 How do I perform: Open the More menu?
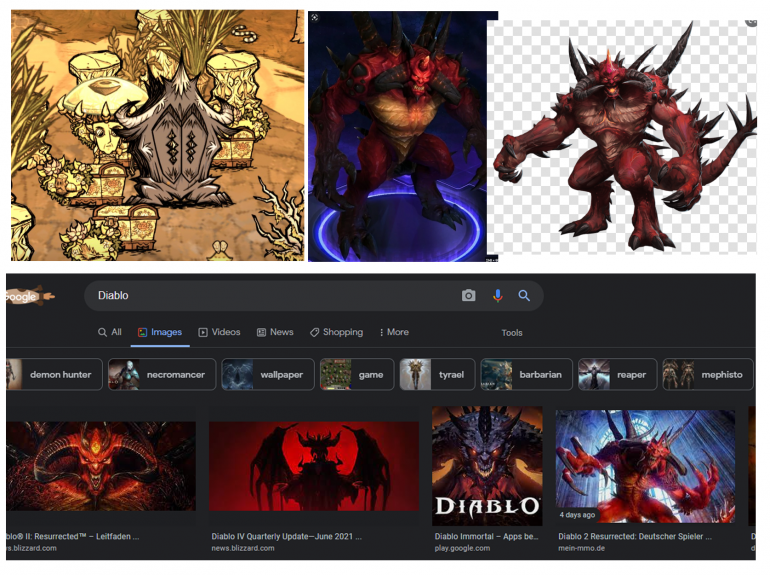394,332
